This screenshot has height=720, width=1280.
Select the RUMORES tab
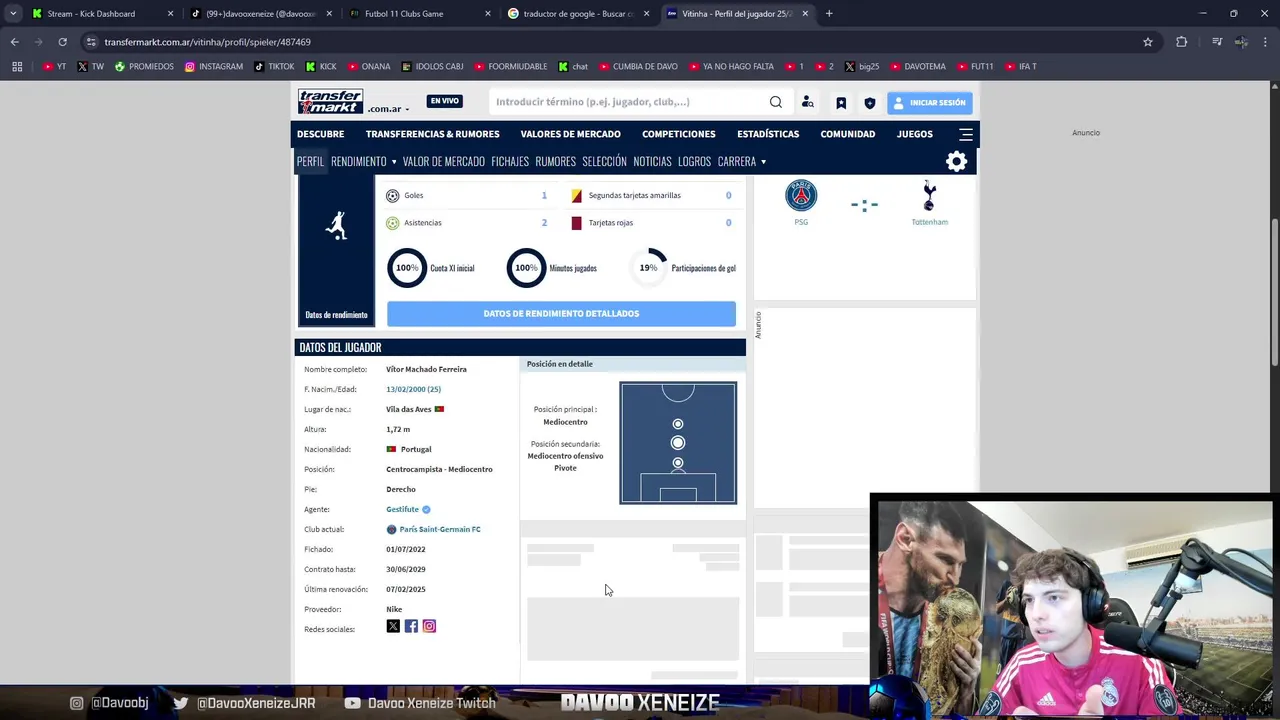555,162
